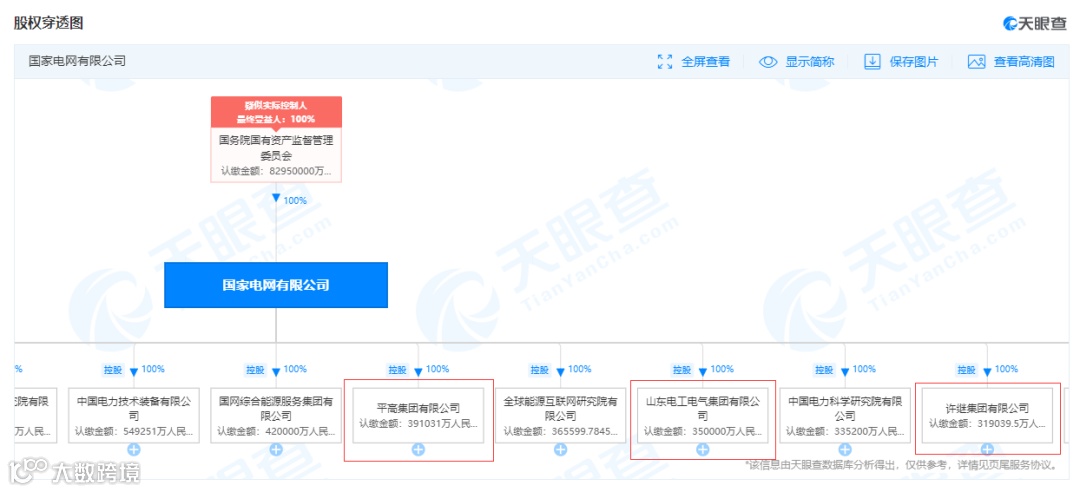1080x492 pixels.
Task: Click the eye icon for 显示简称
Action: 768,61
